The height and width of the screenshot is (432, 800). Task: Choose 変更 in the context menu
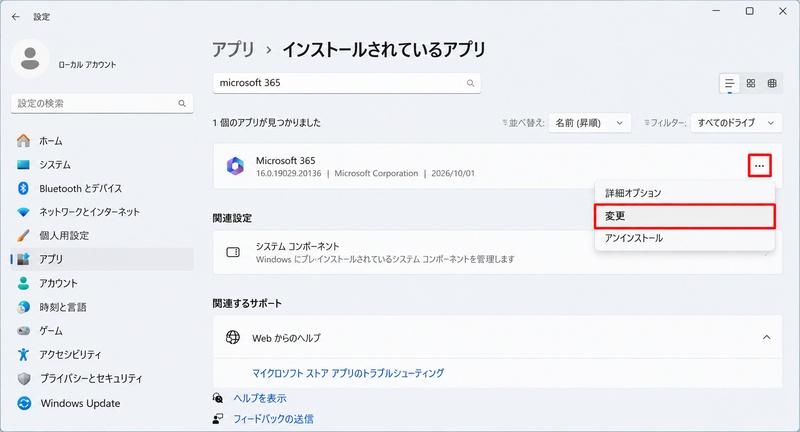tap(685, 216)
